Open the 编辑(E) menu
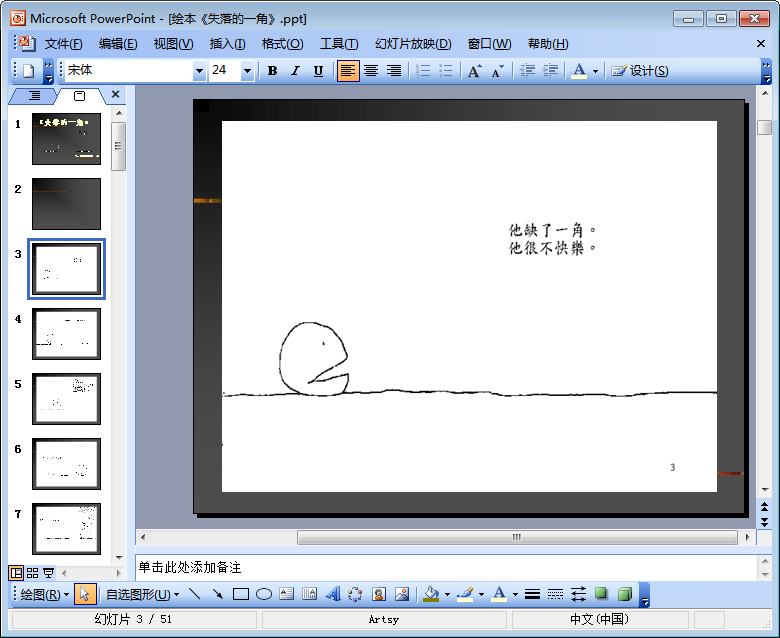Screen dimensions: 780x638 coord(118,44)
